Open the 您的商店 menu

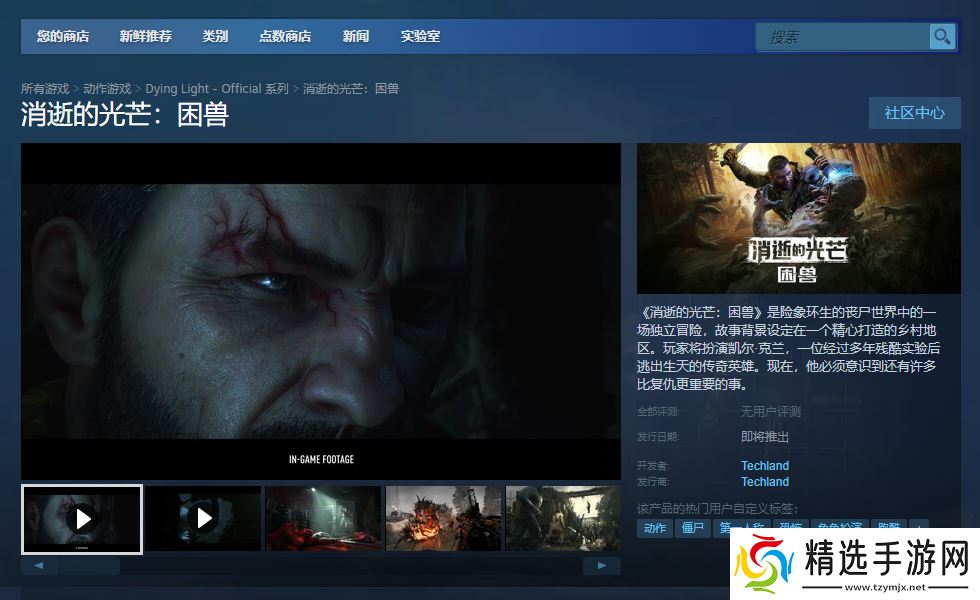63,37
